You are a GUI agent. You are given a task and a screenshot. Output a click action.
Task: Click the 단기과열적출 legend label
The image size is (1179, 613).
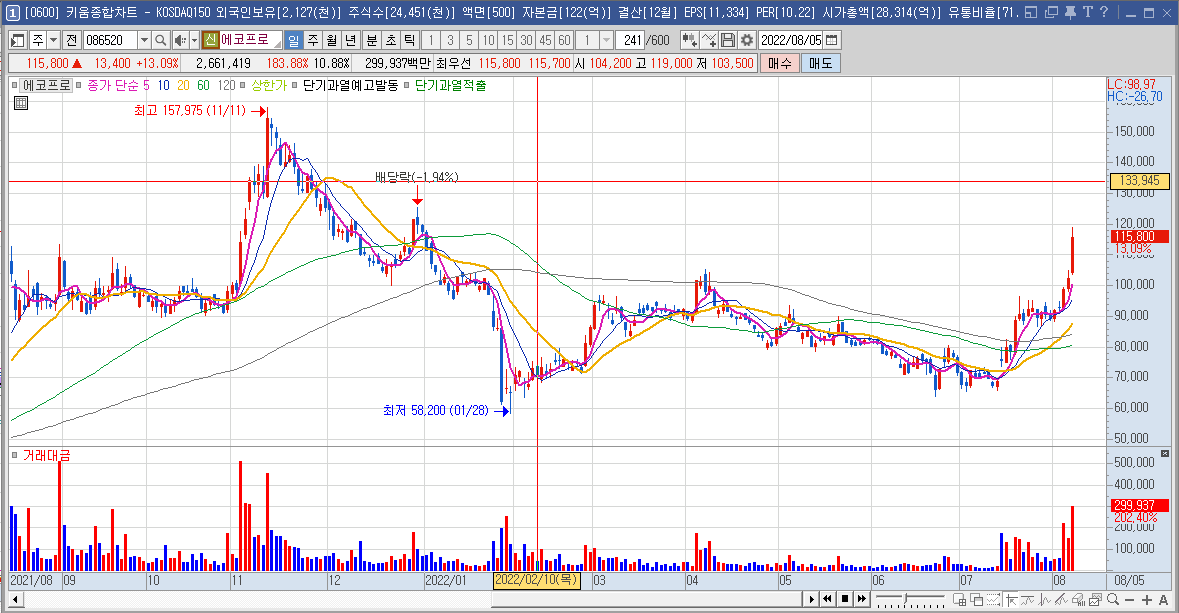450,86
